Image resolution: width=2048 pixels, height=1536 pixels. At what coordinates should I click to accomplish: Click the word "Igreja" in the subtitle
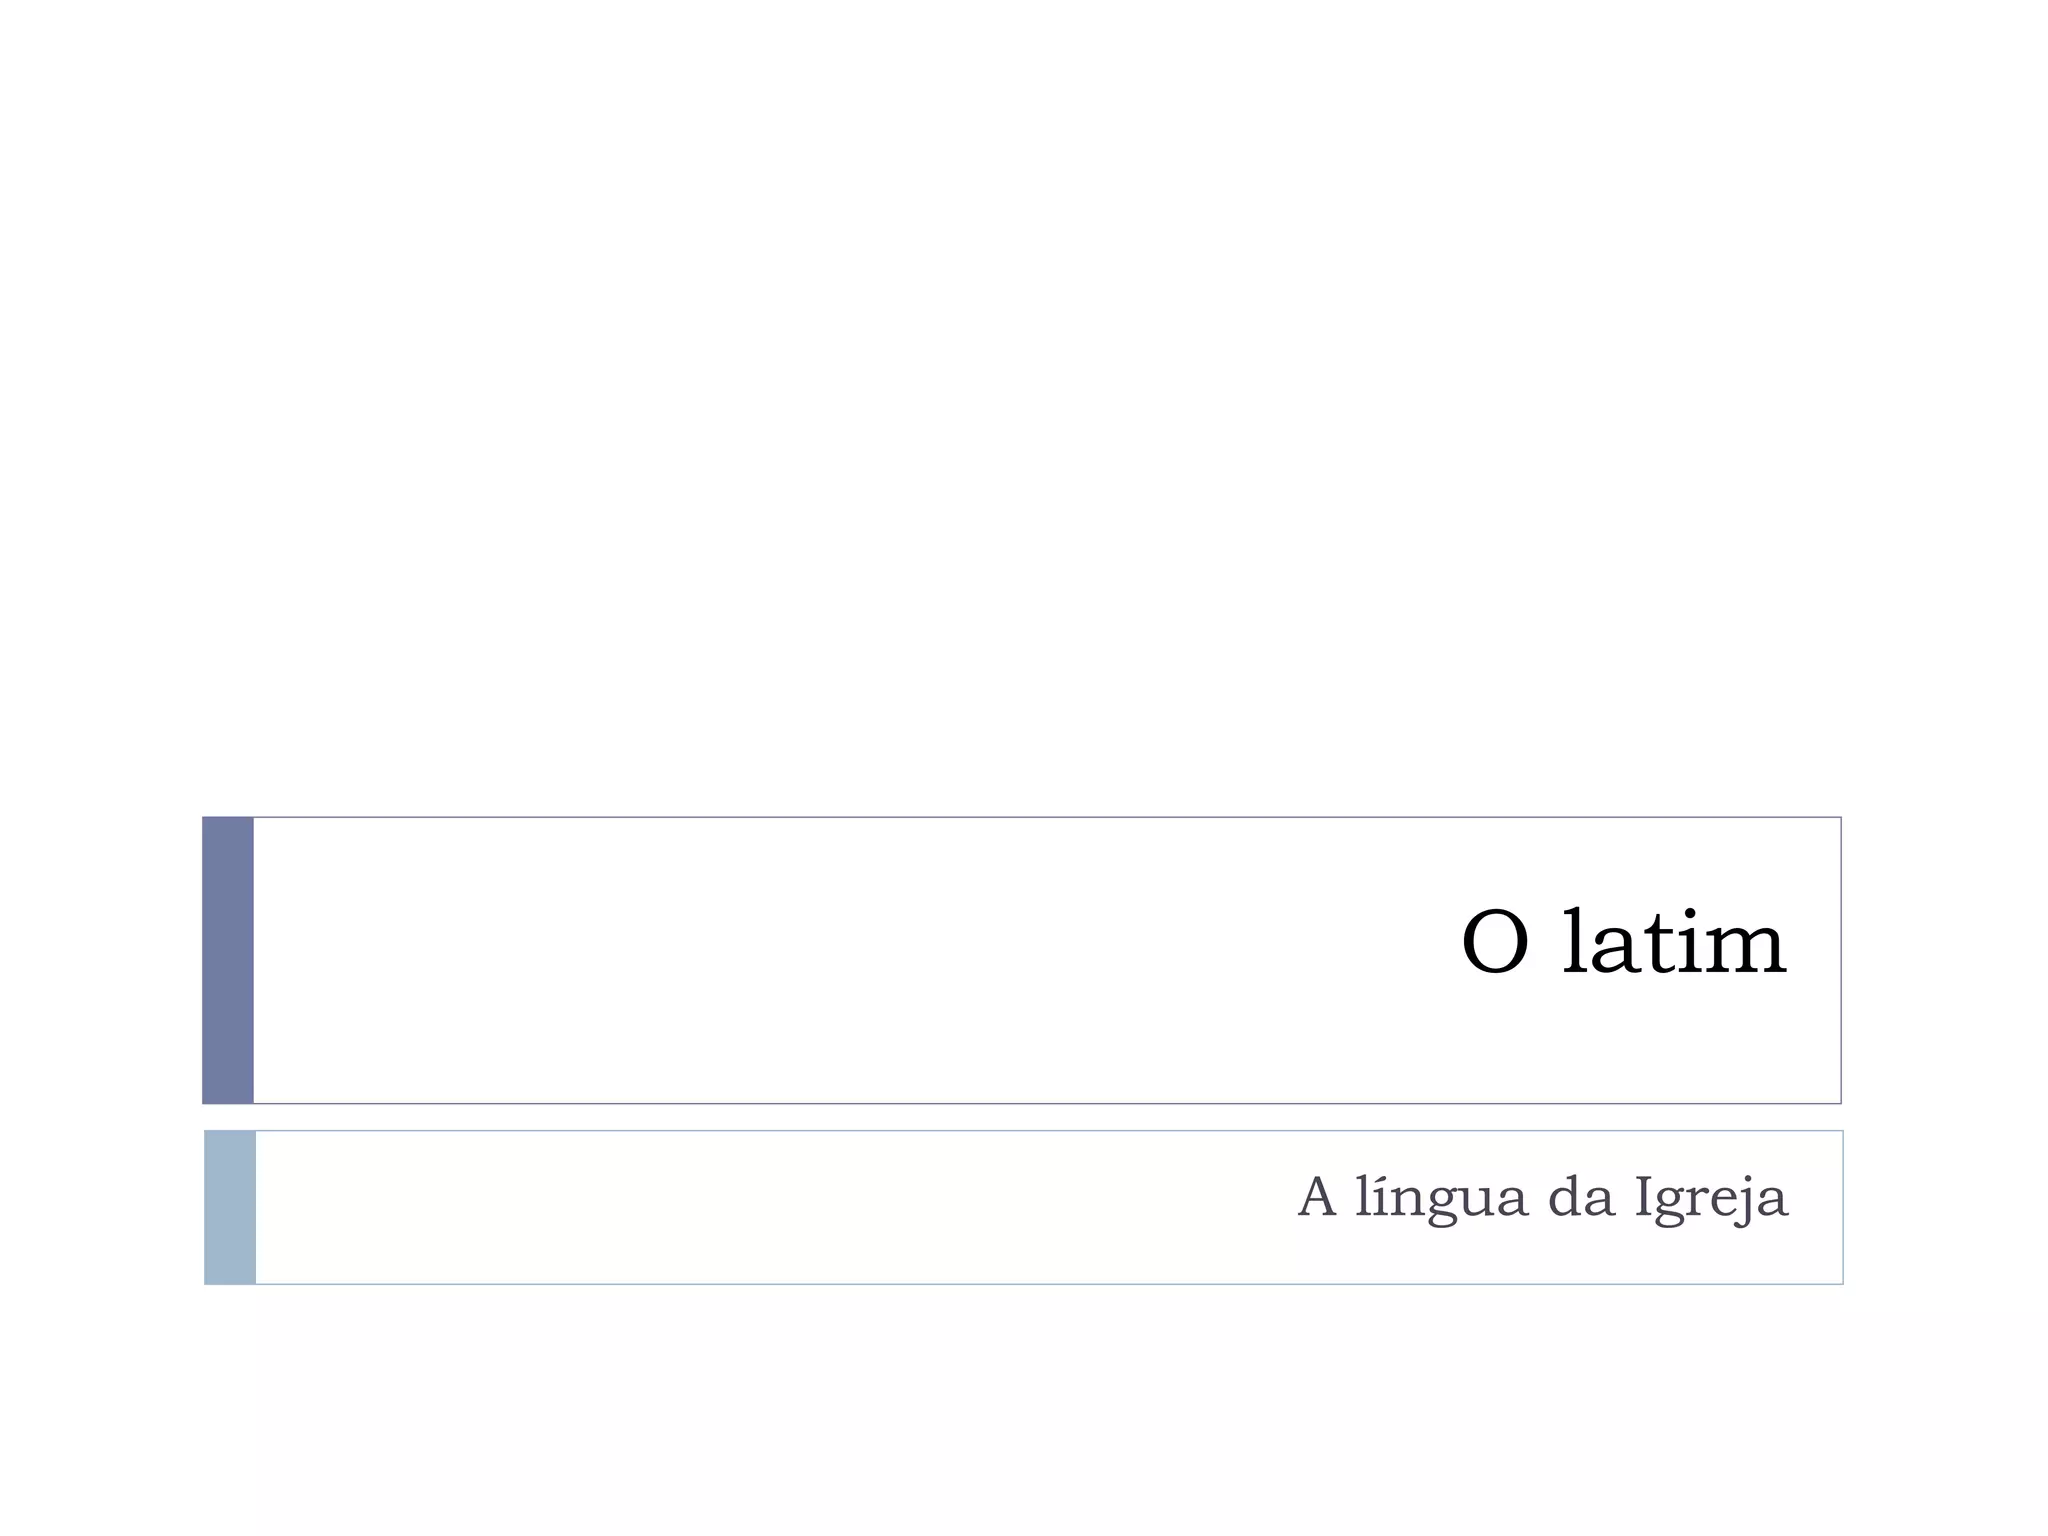point(1710,1198)
